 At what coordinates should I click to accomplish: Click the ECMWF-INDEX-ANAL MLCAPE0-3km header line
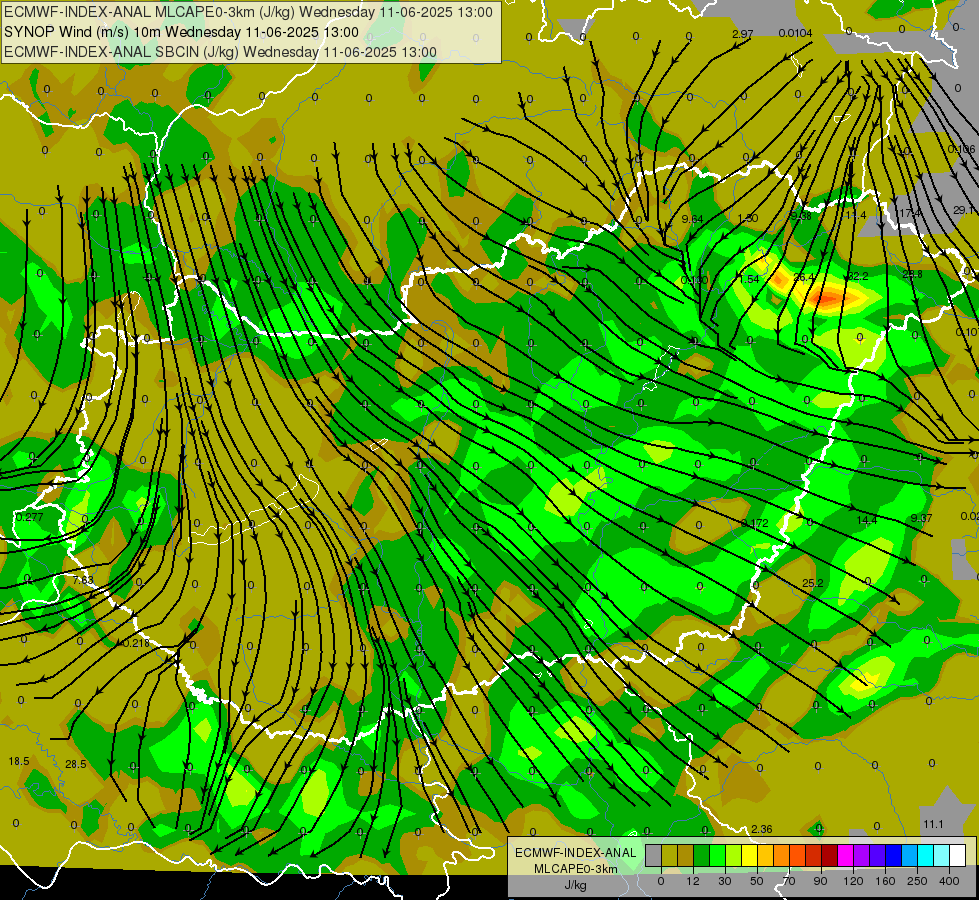tap(248, 12)
